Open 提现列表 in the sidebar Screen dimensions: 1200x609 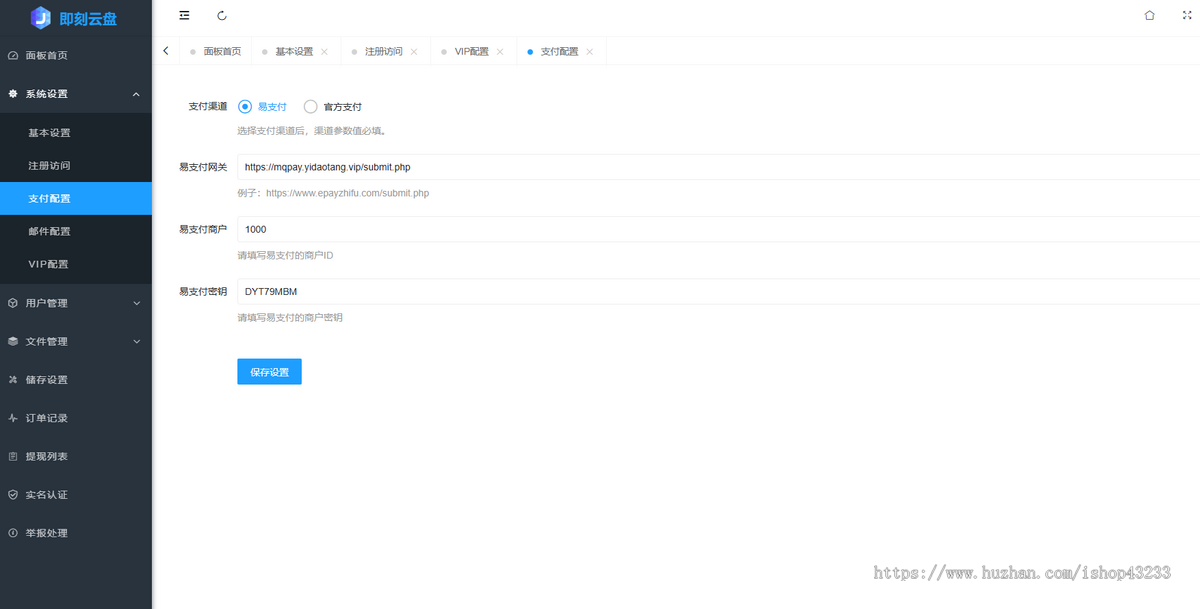click(x=76, y=456)
